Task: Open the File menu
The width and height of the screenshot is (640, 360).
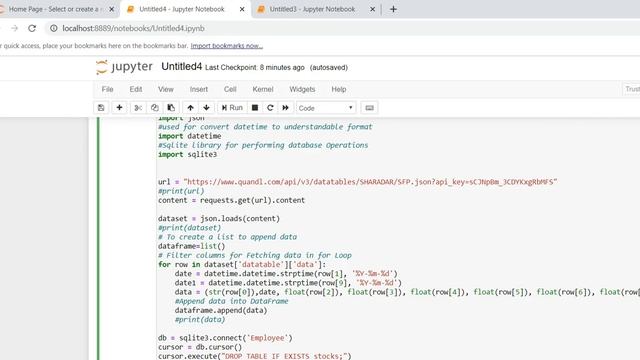Action: pyautogui.click(x=107, y=89)
